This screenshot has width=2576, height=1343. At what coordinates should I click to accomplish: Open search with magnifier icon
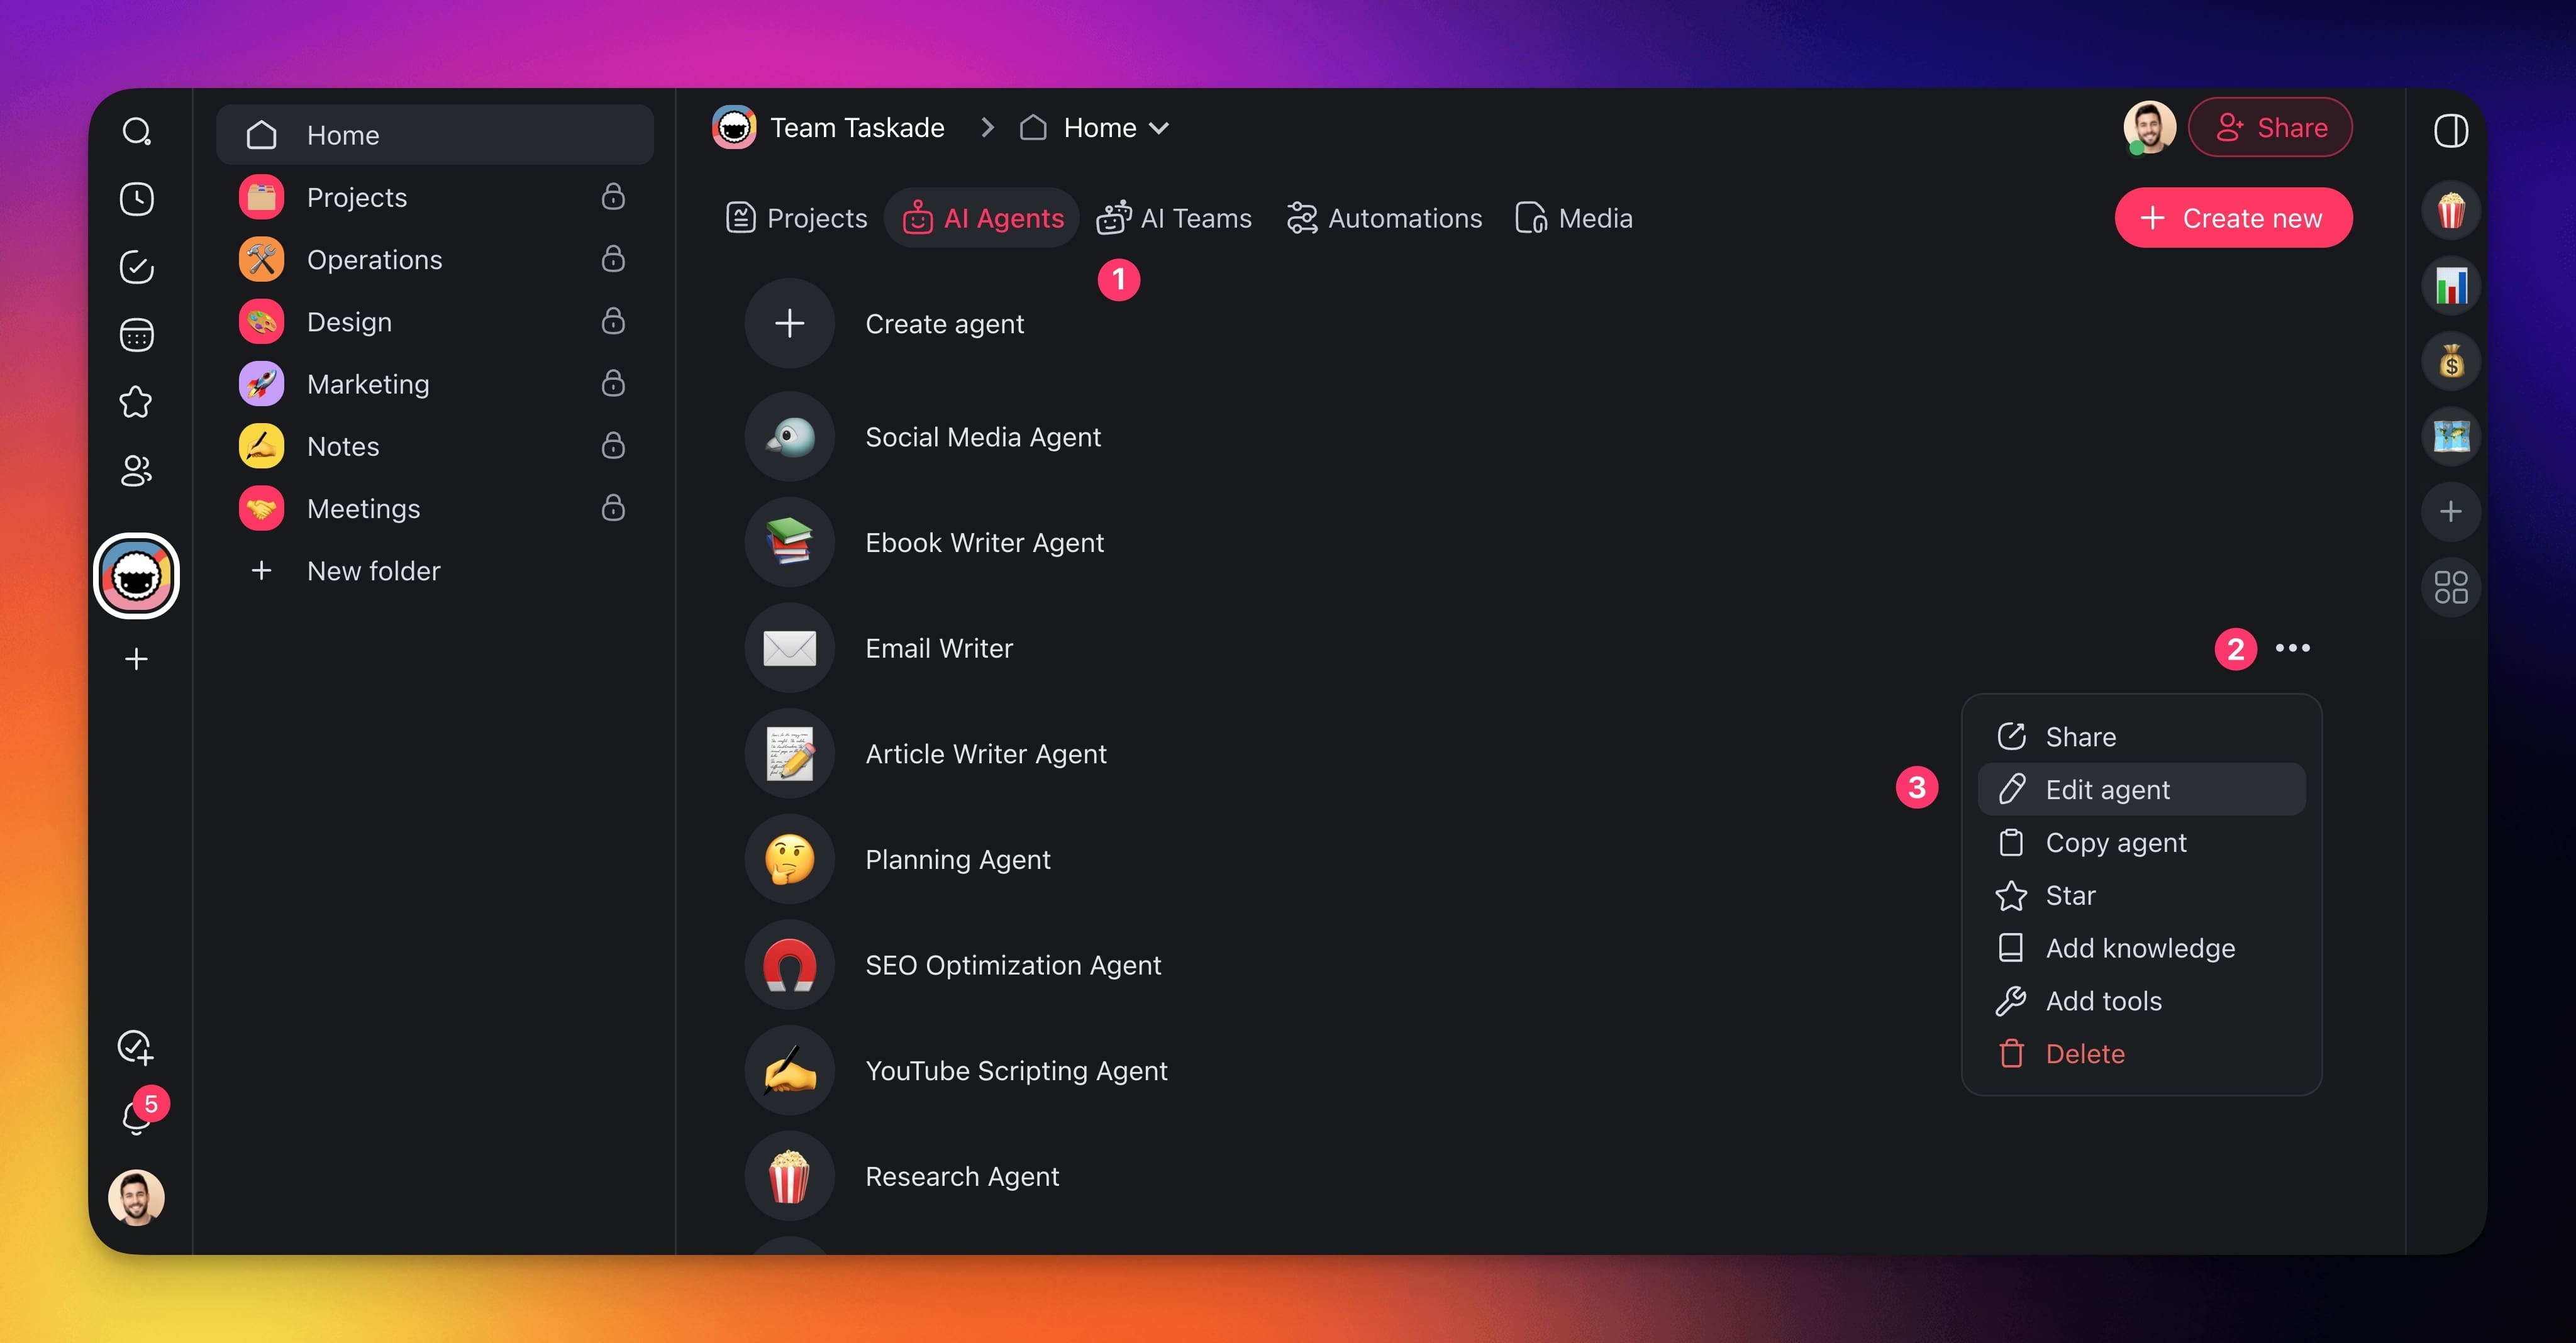click(x=136, y=131)
